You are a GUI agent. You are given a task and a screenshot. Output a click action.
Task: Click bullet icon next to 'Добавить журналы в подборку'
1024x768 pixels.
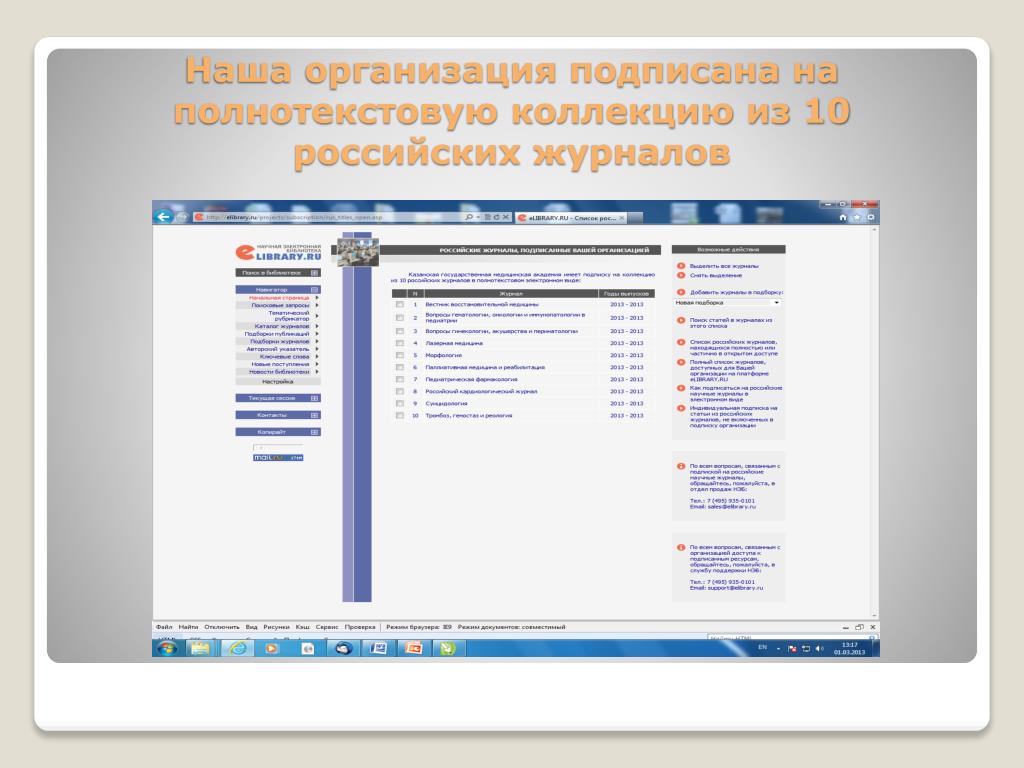[x=681, y=292]
